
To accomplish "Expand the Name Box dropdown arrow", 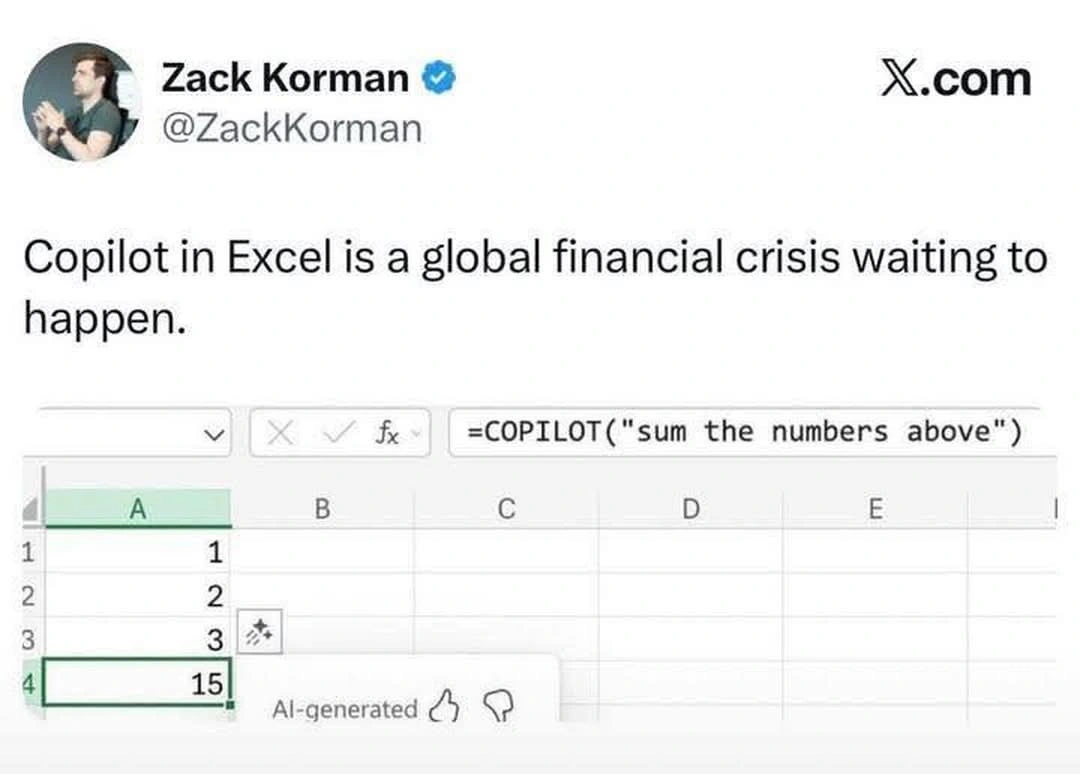I will pos(211,434).
